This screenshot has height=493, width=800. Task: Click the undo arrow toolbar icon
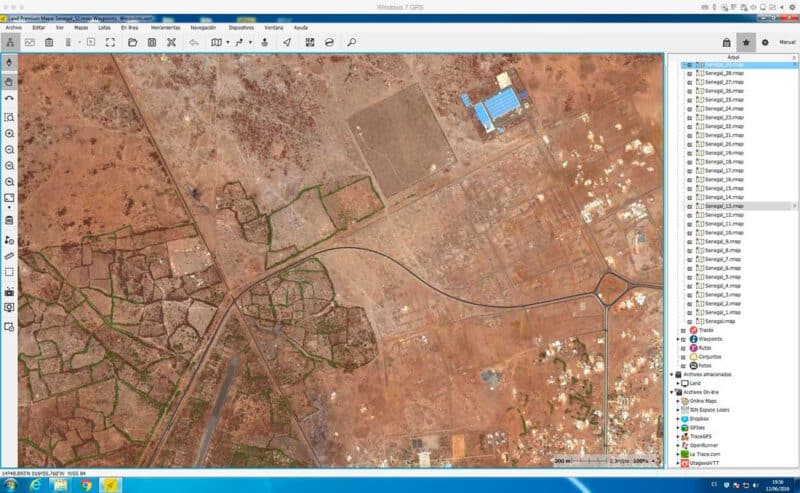(x=193, y=42)
